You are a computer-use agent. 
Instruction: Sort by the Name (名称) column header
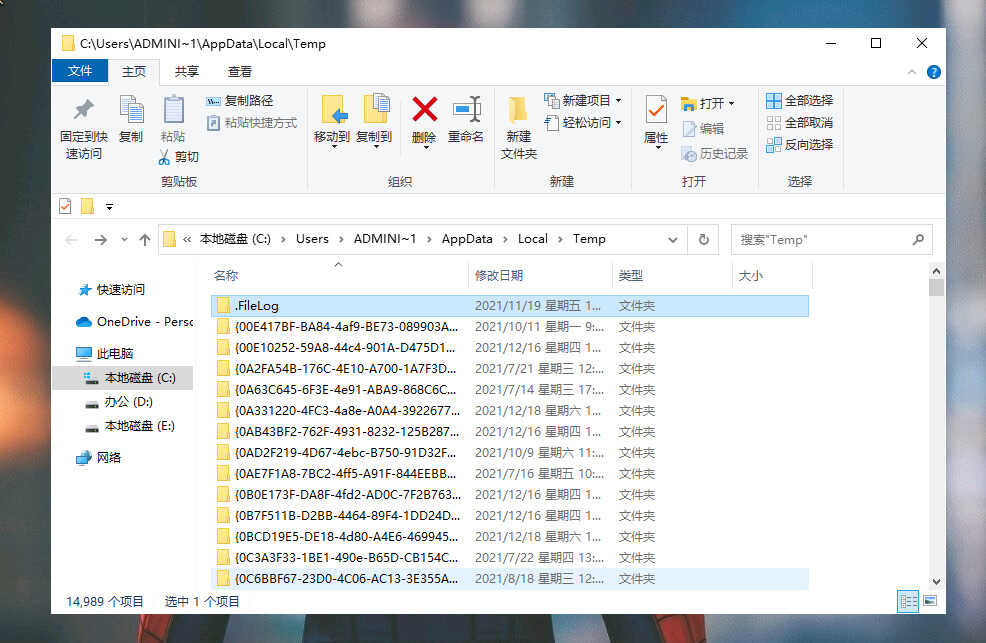[339, 275]
